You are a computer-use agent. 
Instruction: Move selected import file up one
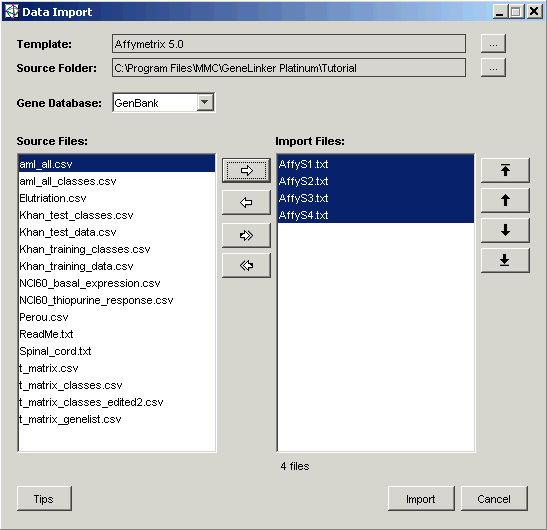[x=505, y=200]
